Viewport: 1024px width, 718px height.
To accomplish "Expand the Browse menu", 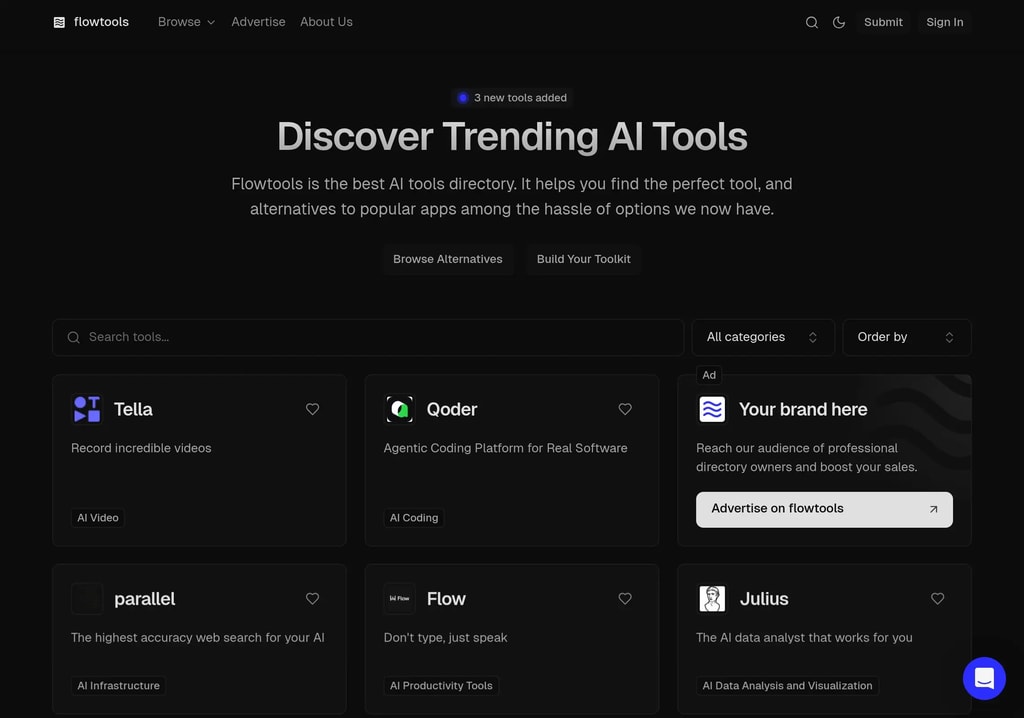I will click(186, 22).
